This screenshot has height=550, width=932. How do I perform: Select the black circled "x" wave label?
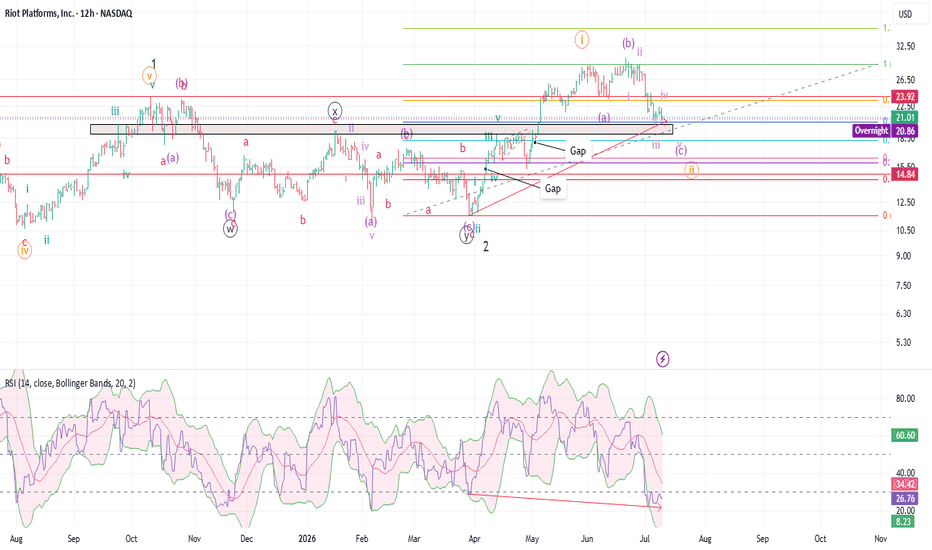coord(335,111)
